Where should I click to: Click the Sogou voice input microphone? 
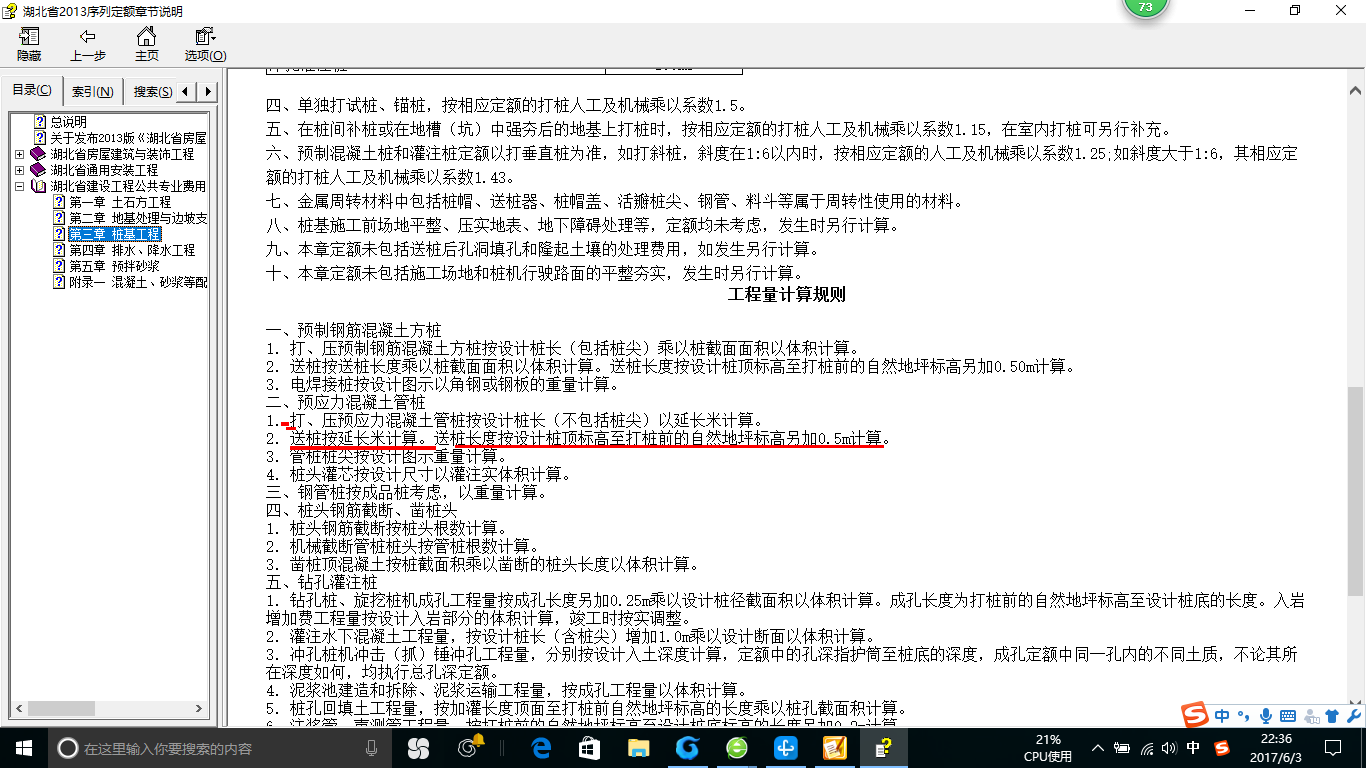pyautogui.click(x=1266, y=716)
